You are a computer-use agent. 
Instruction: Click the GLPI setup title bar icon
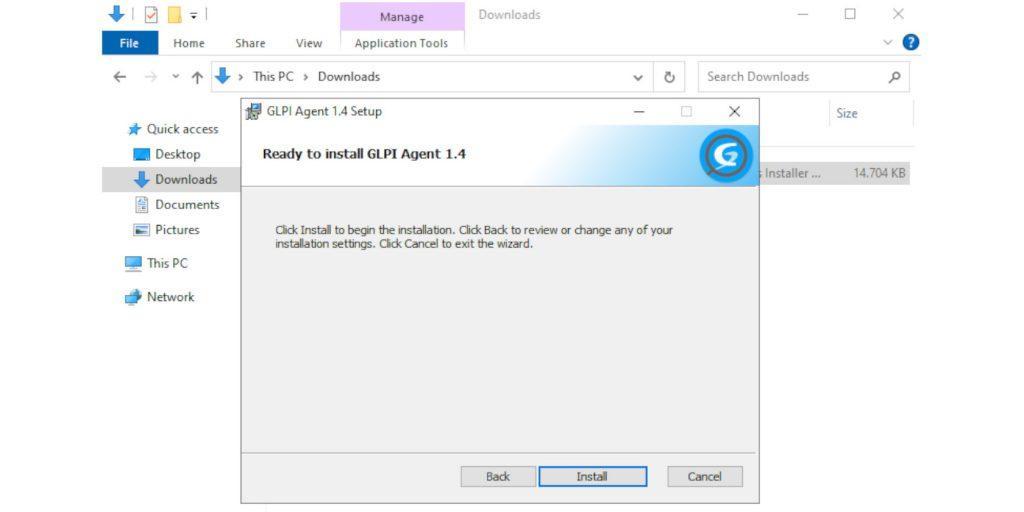(253, 112)
